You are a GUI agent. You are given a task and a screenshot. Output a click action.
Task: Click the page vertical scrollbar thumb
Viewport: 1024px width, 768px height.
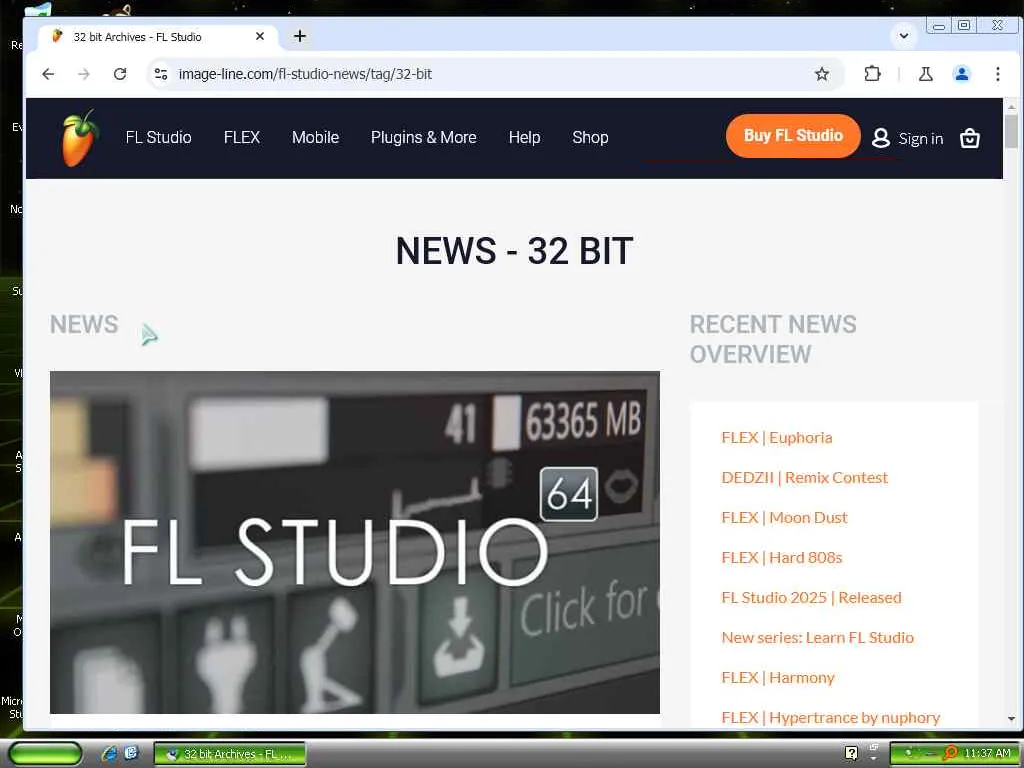click(1011, 131)
